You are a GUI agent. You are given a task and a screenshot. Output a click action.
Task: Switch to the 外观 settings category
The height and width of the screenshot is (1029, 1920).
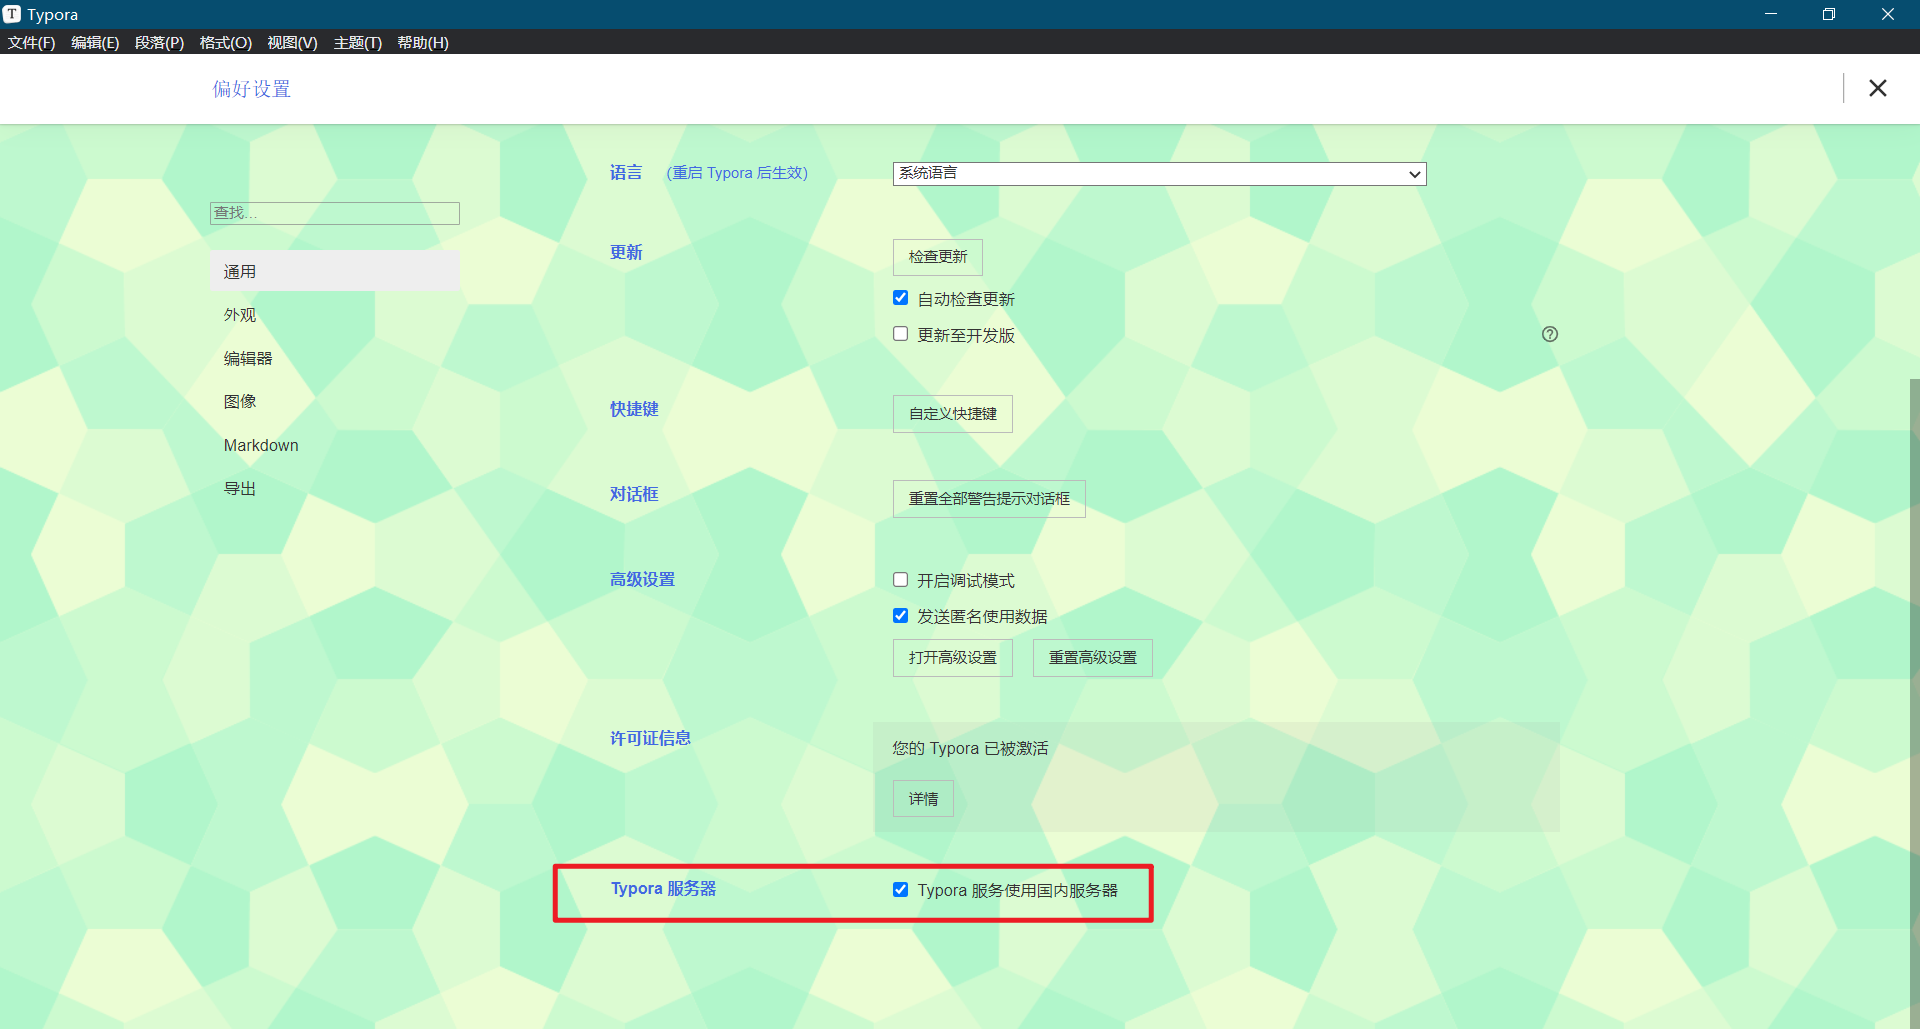(x=334, y=315)
